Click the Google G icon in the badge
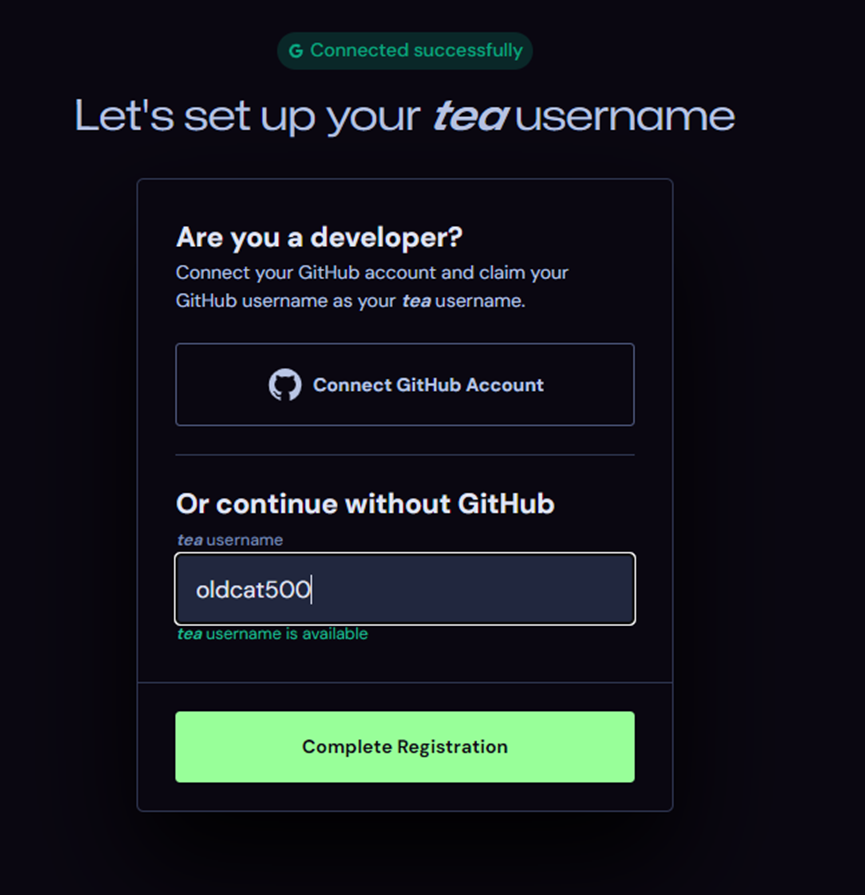Screen dimensions: 865x895 [296, 51]
